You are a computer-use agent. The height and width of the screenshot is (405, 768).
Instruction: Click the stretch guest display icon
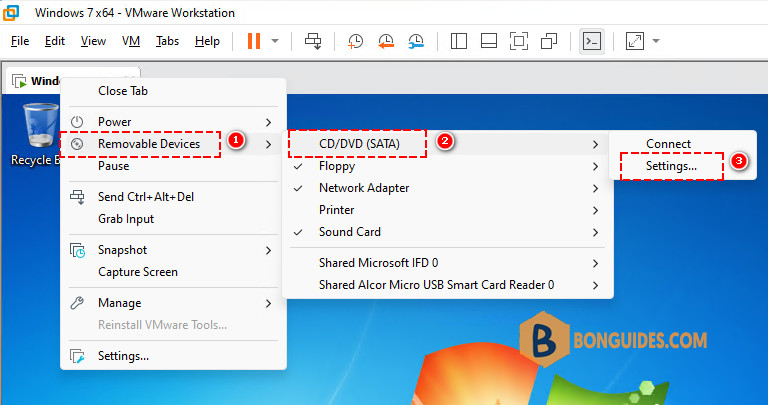(635, 41)
